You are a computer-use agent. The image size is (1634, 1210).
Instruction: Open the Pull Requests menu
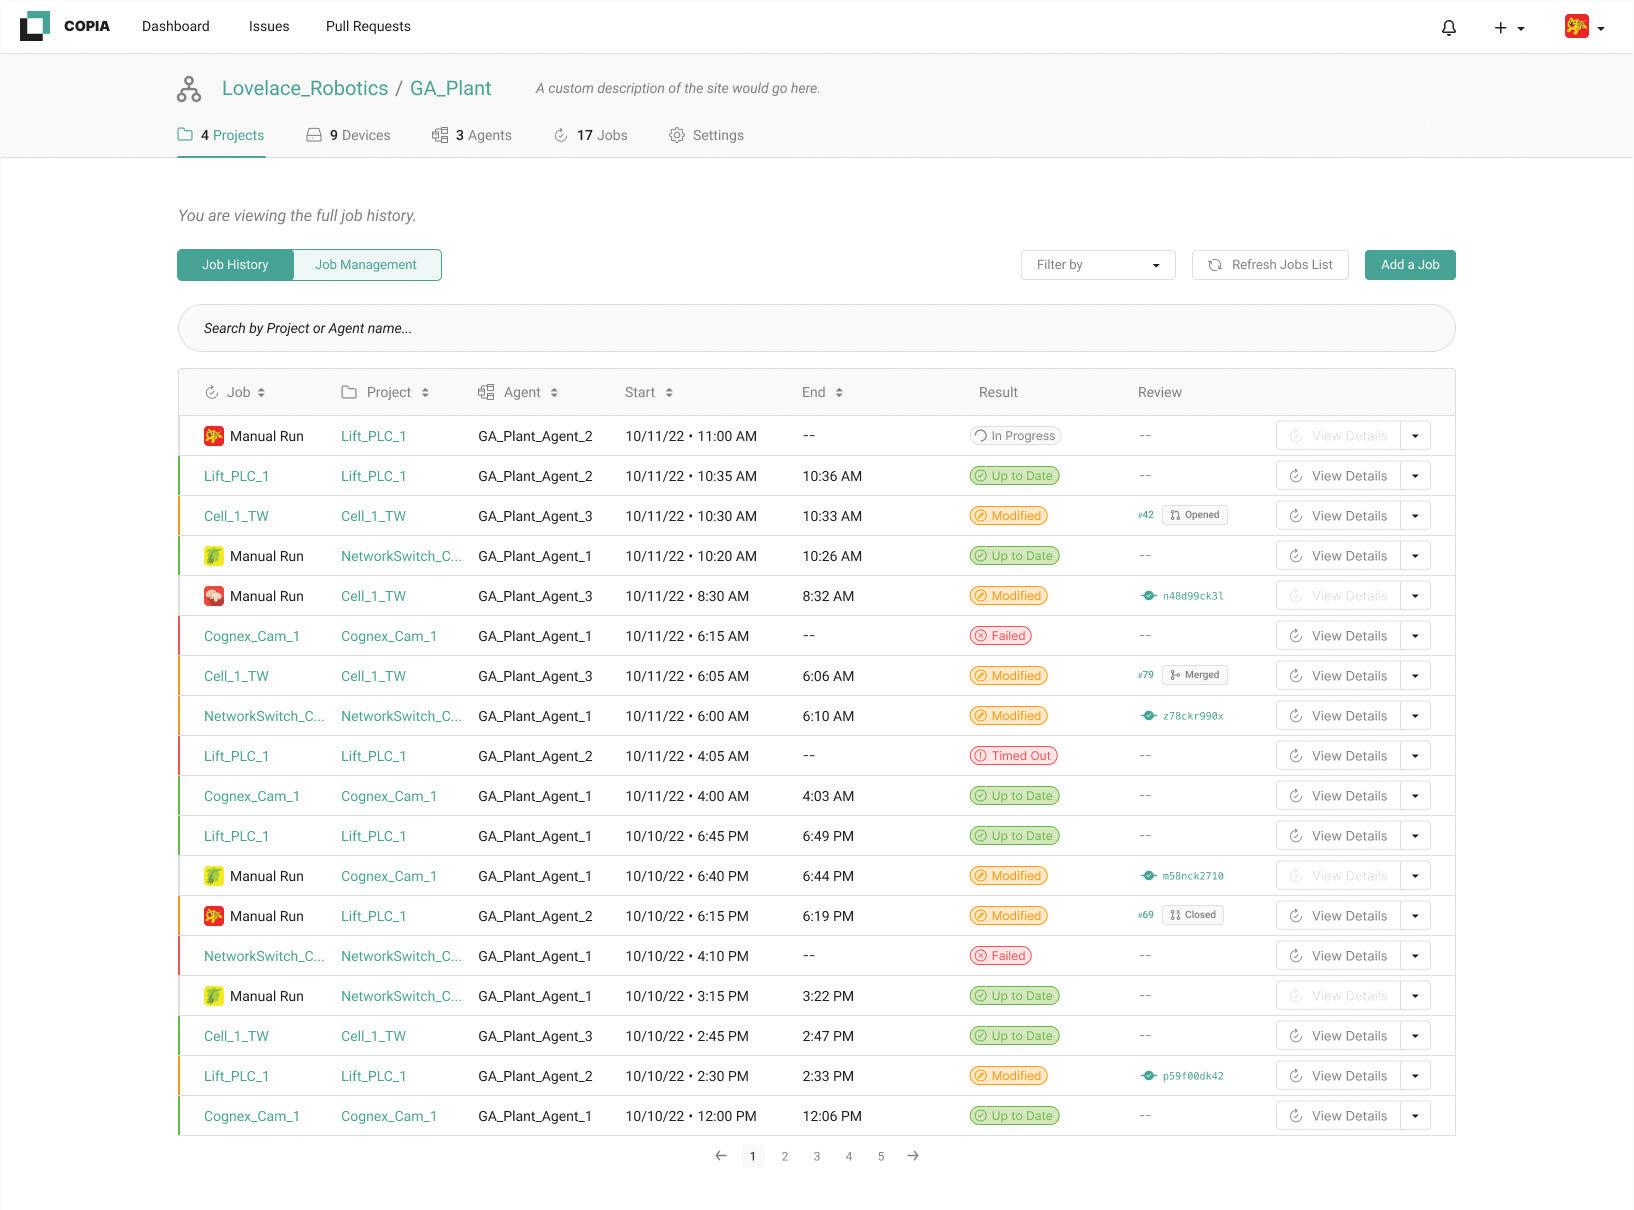[368, 27]
